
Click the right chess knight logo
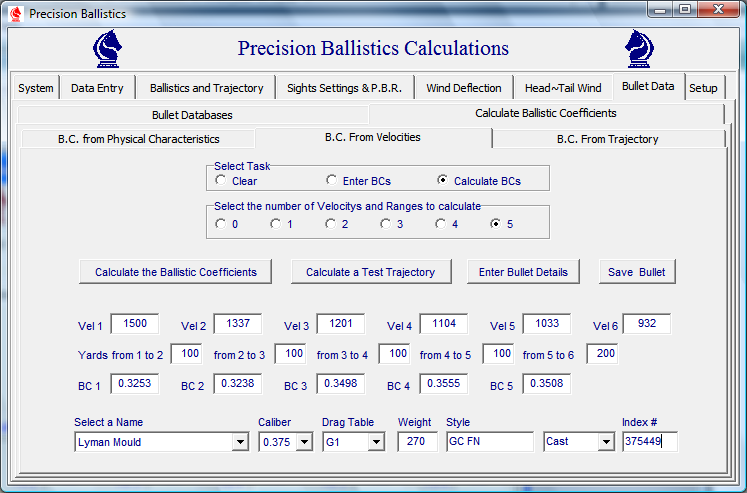[x=640, y=48]
